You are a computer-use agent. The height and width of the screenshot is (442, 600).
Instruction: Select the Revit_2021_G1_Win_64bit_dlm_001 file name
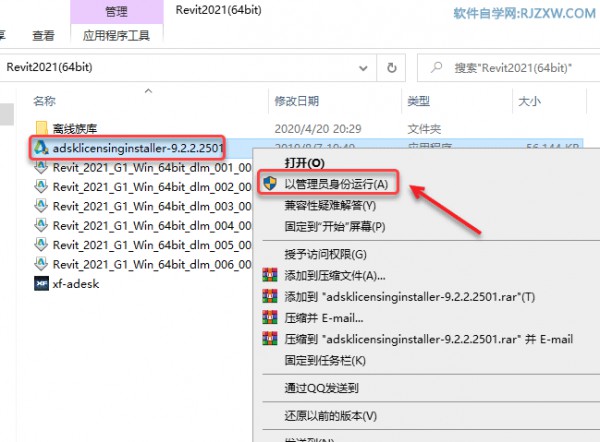[x=152, y=168]
